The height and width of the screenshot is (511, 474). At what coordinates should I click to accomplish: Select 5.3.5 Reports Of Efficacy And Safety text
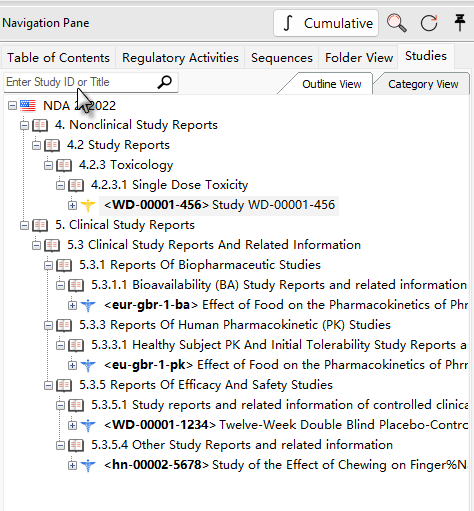pos(206,385)
